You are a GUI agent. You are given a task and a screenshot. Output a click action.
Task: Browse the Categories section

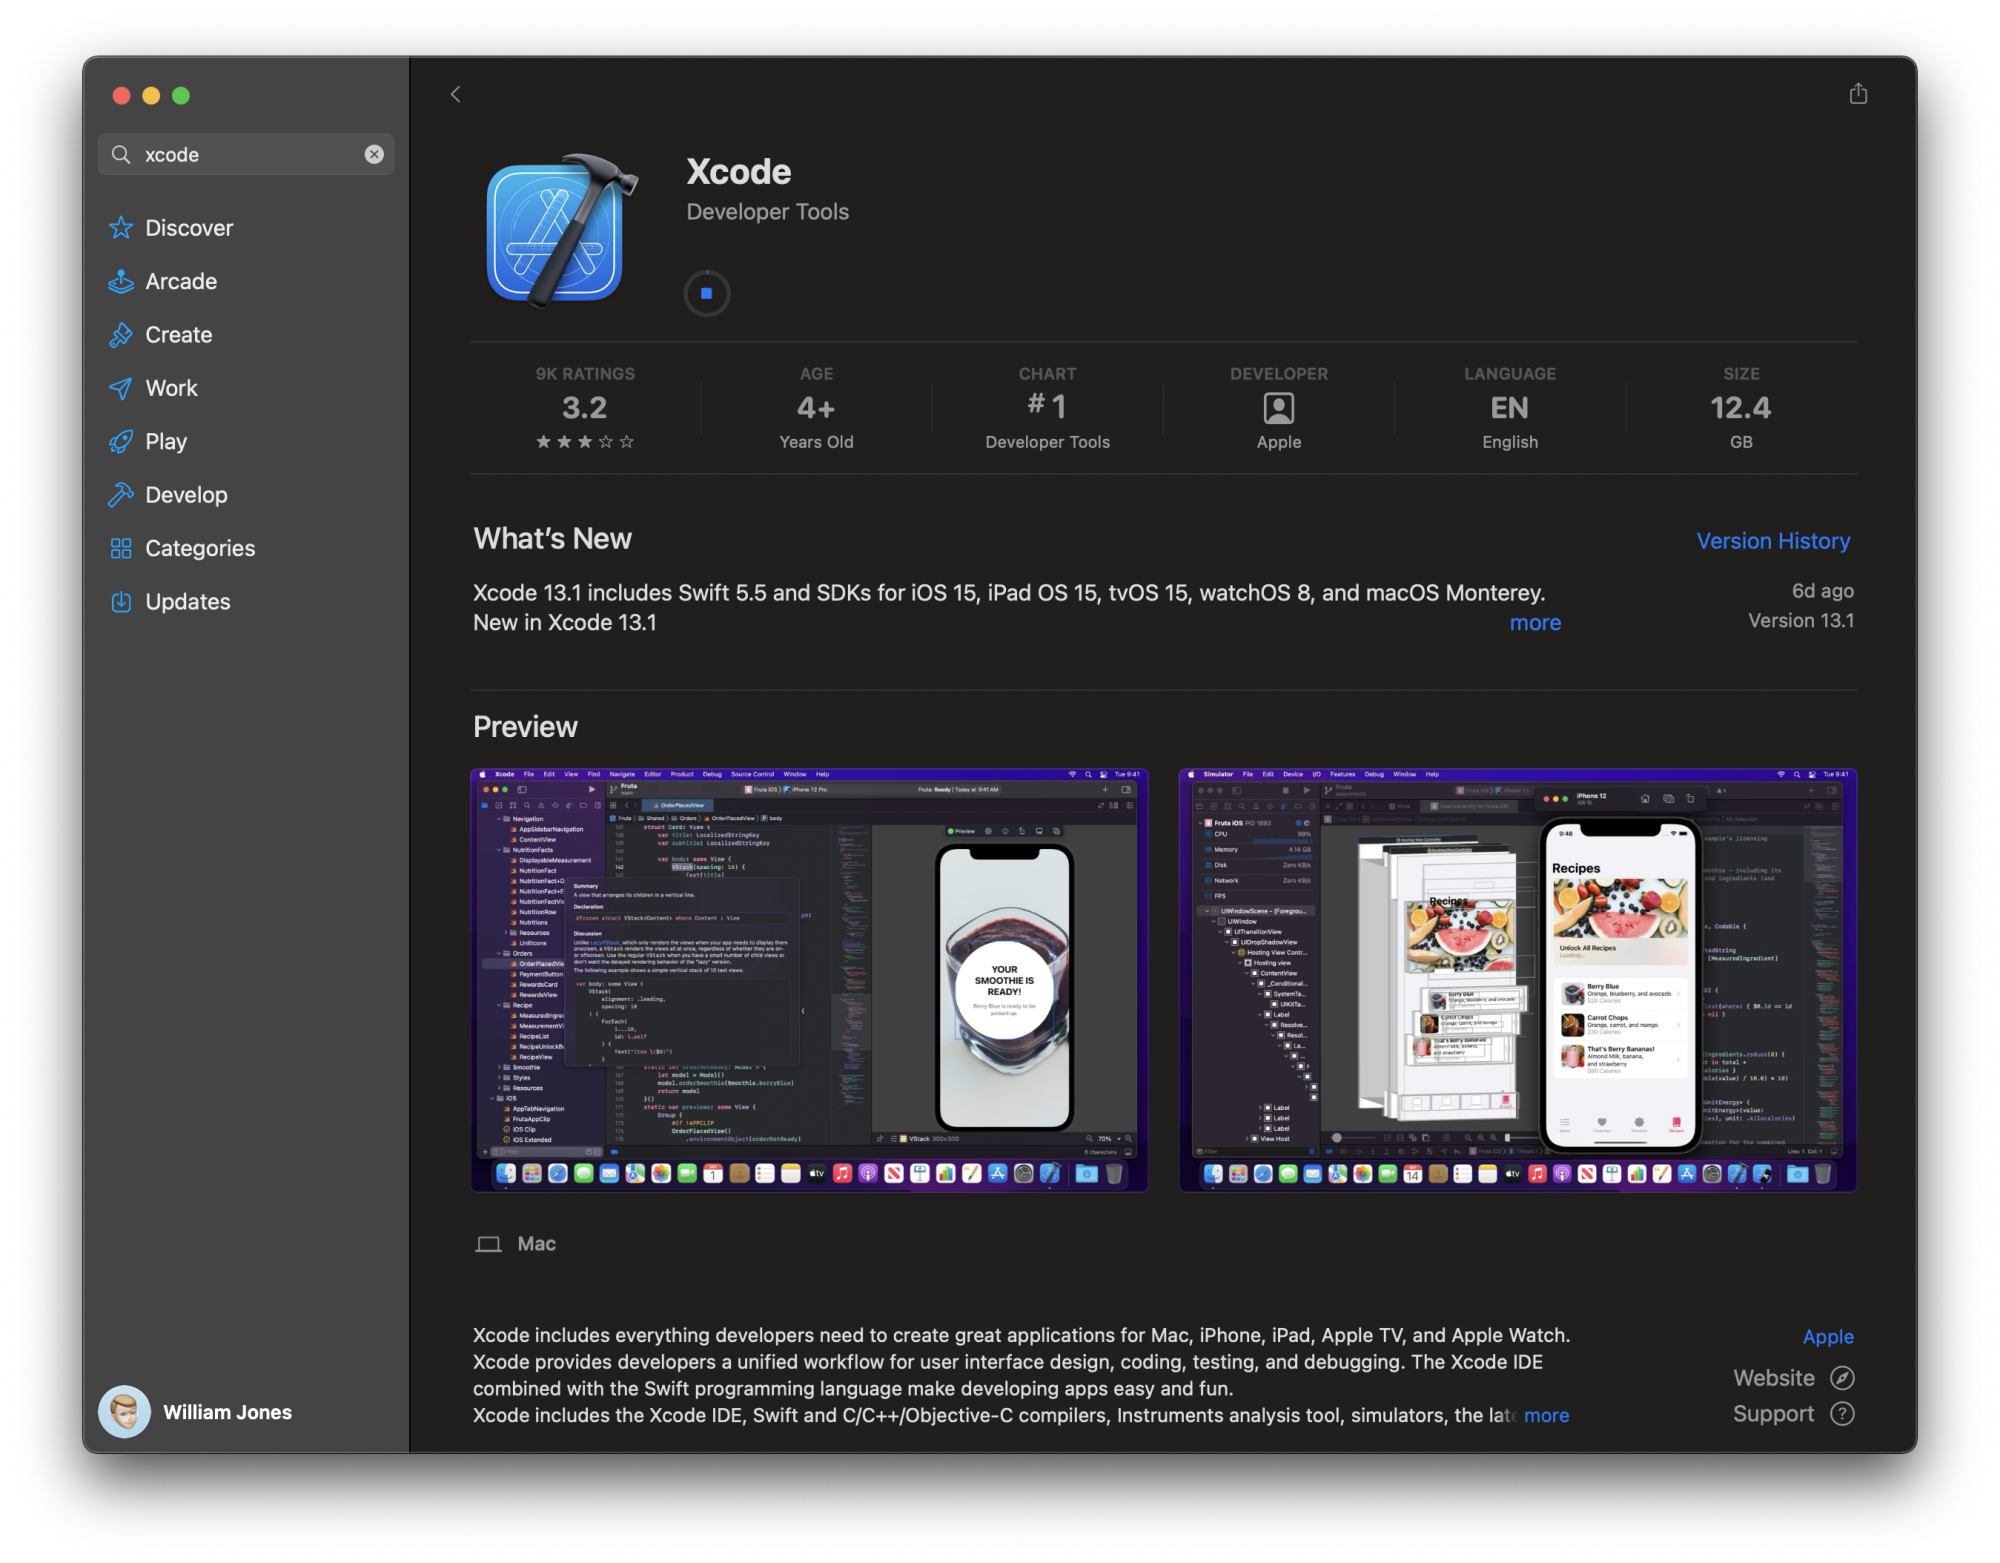tap(199, 548)
